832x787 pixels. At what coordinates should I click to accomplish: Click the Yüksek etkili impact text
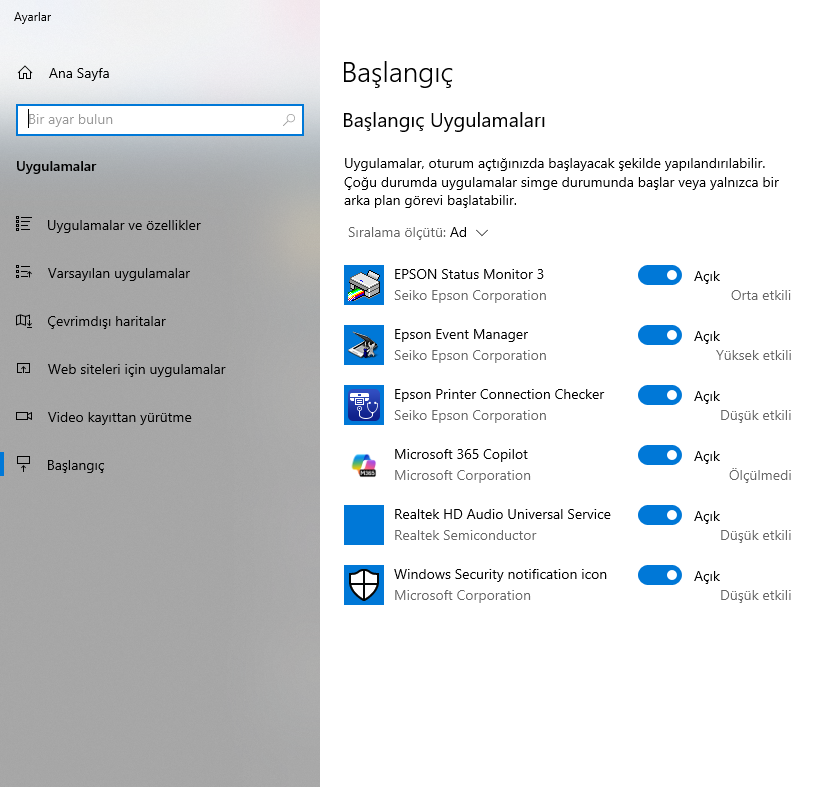pyautogui.click(x=753, y=355)
